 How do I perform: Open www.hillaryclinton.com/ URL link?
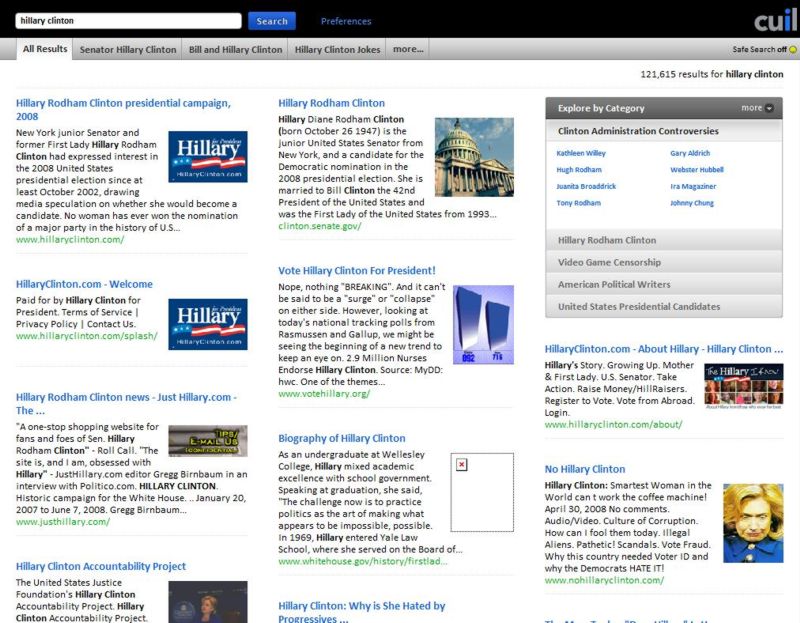point(70,239)
